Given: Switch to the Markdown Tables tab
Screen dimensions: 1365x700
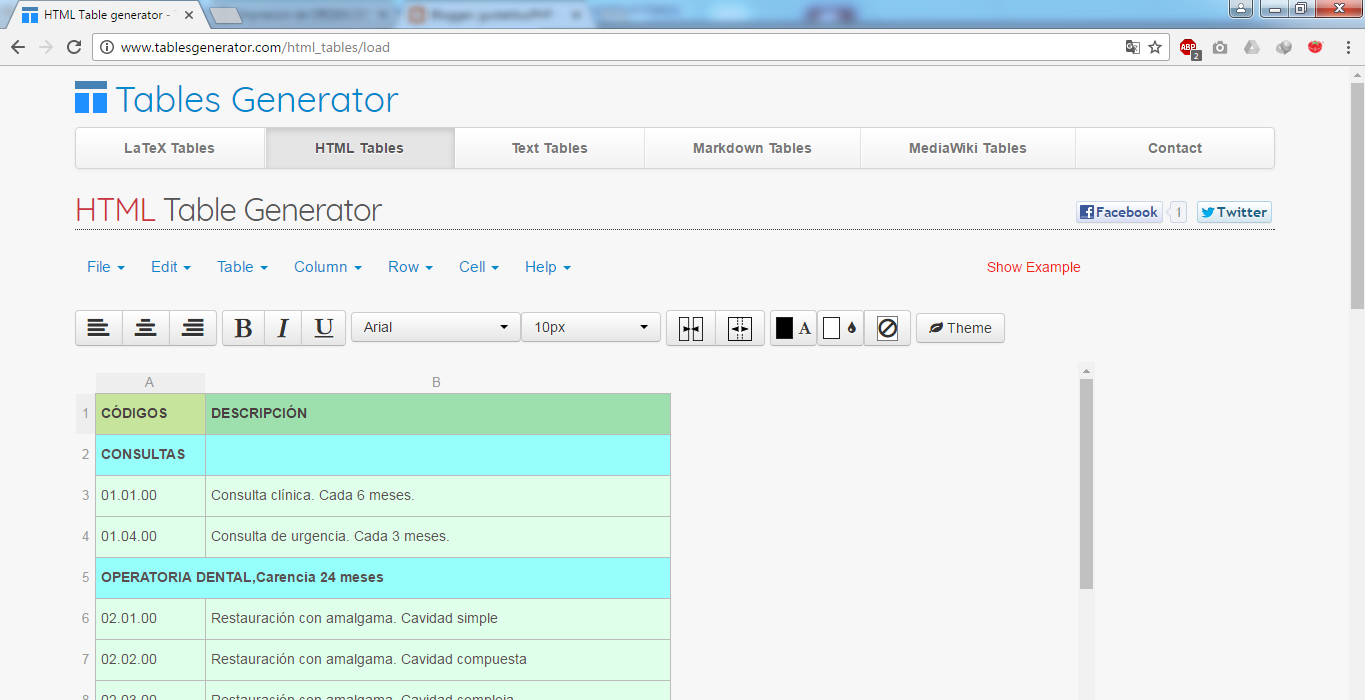Looking at the screenshot, I should pos(751,147).
